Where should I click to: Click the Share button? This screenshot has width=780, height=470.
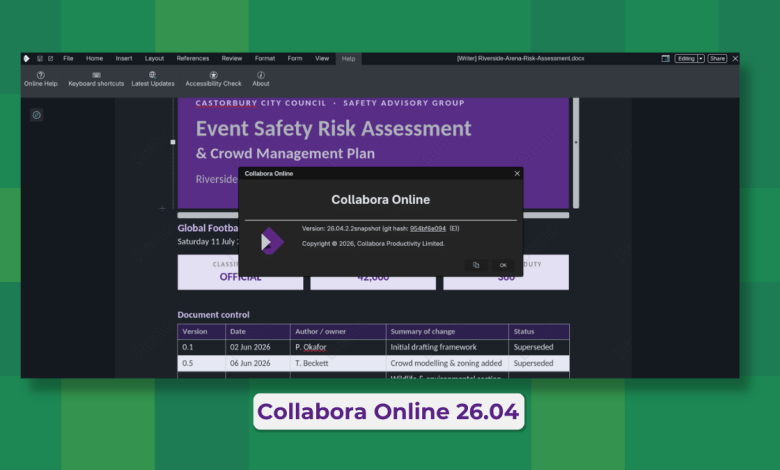717,59
